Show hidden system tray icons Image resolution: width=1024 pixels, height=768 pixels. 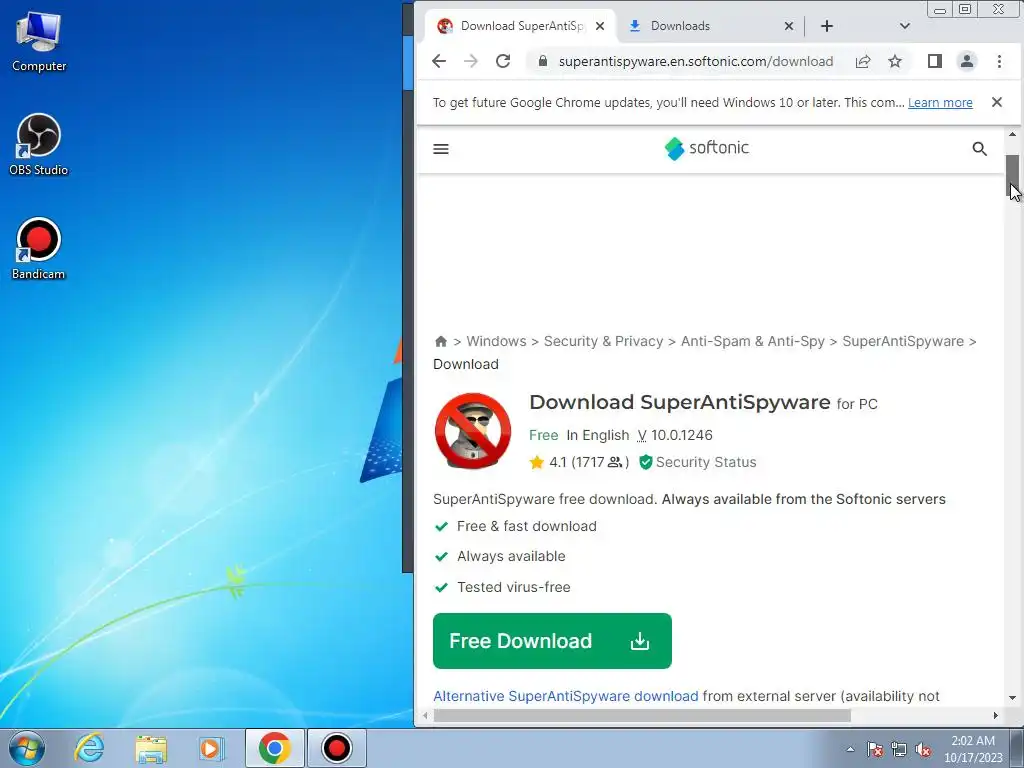(x=850, y=749)
